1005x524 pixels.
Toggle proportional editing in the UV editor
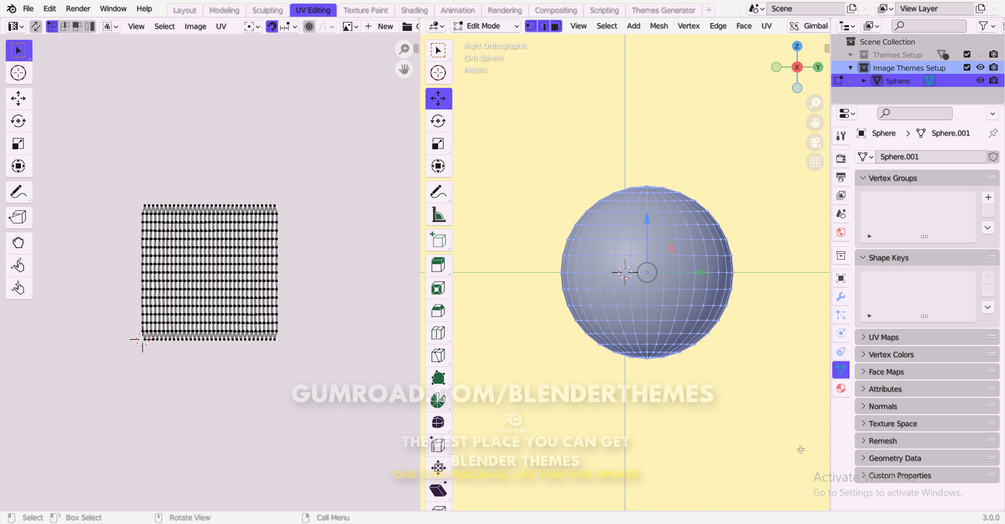(x=309, y=26)
